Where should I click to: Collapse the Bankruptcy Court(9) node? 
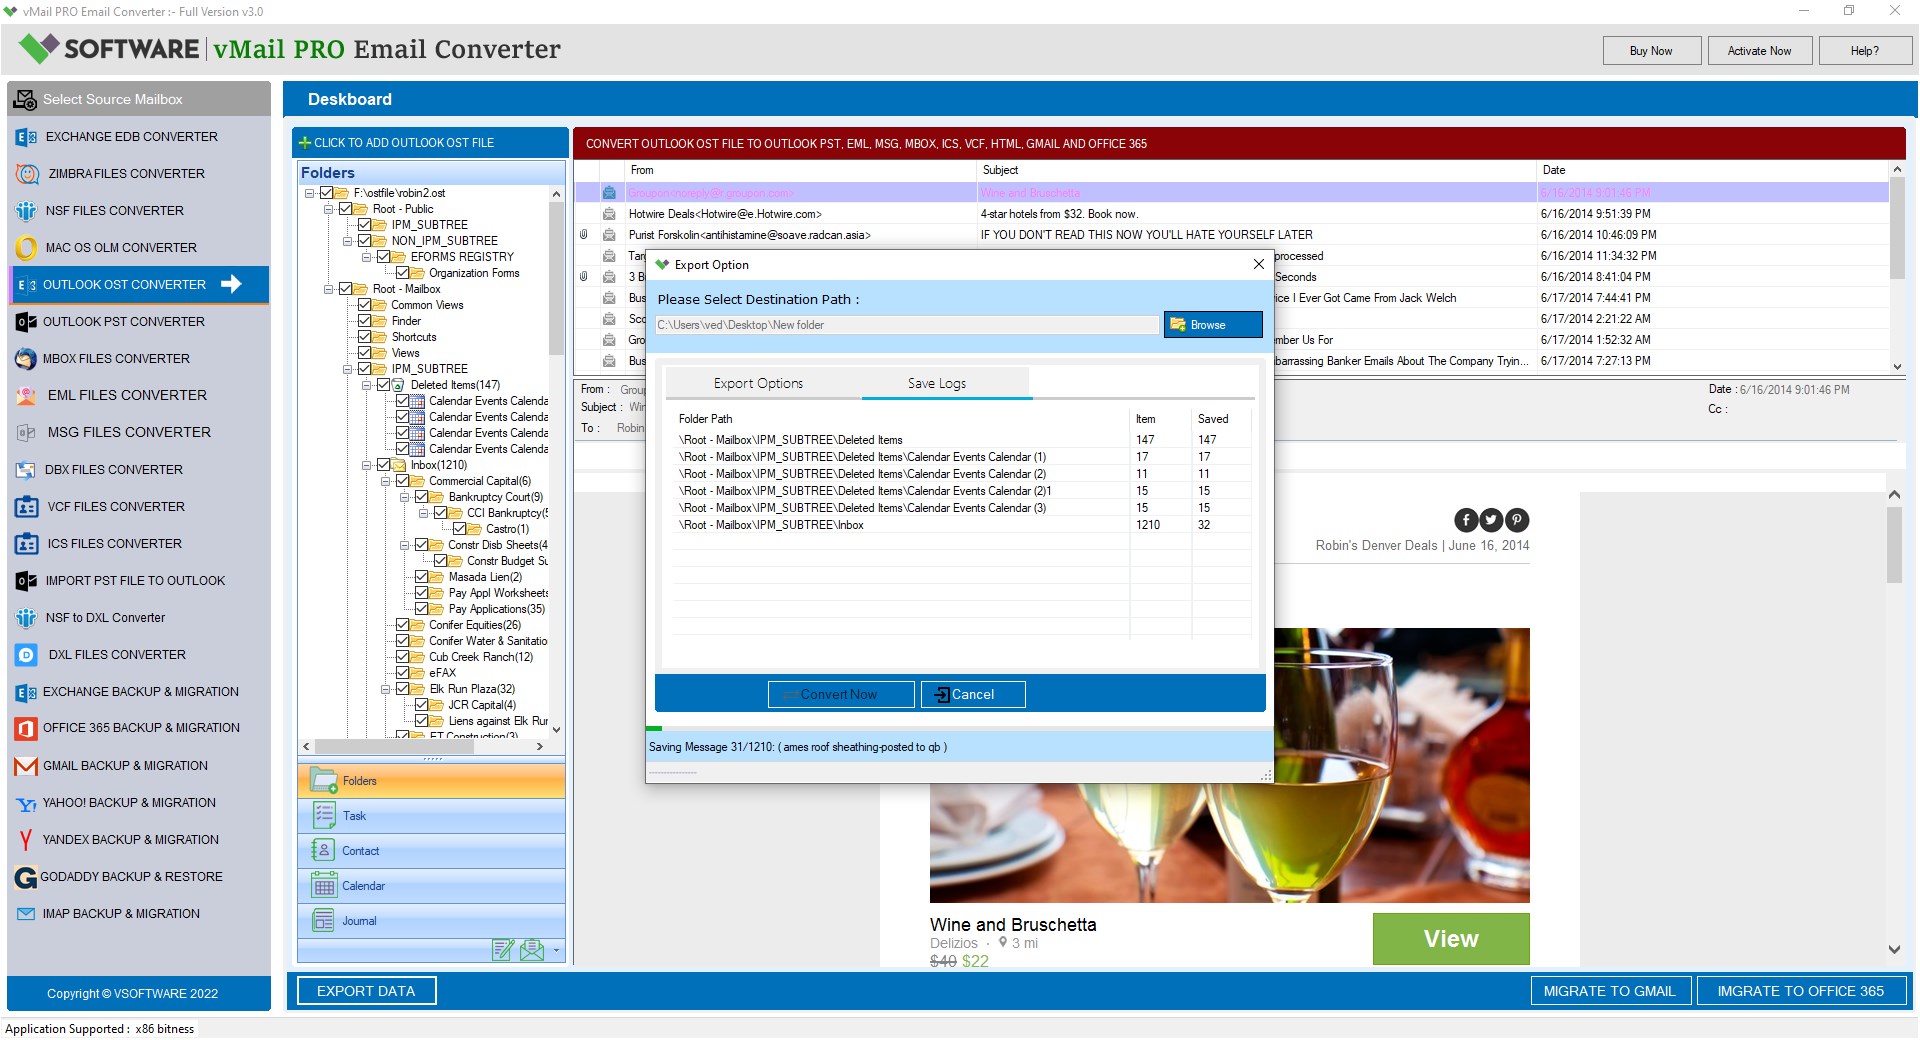tap(405, 497)
